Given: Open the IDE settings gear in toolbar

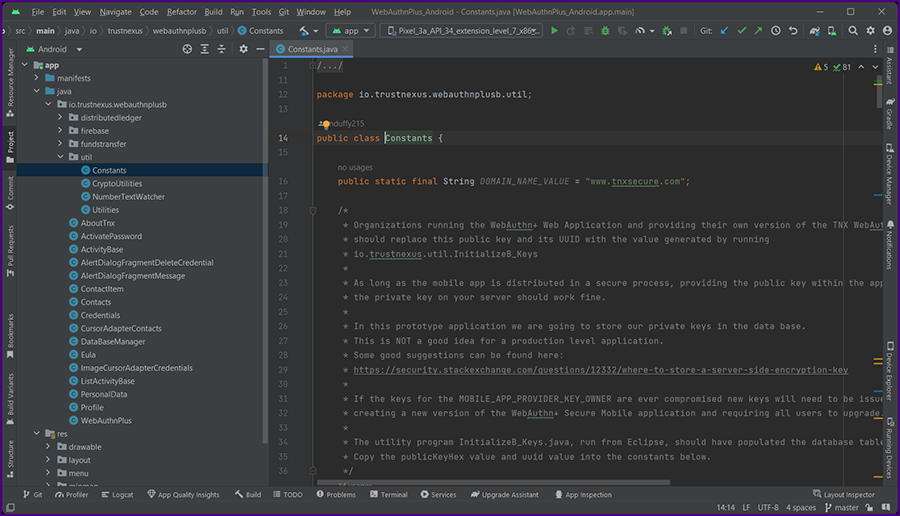Looking at the screenshot, I should pyautogui.click(x=870, y=31).
